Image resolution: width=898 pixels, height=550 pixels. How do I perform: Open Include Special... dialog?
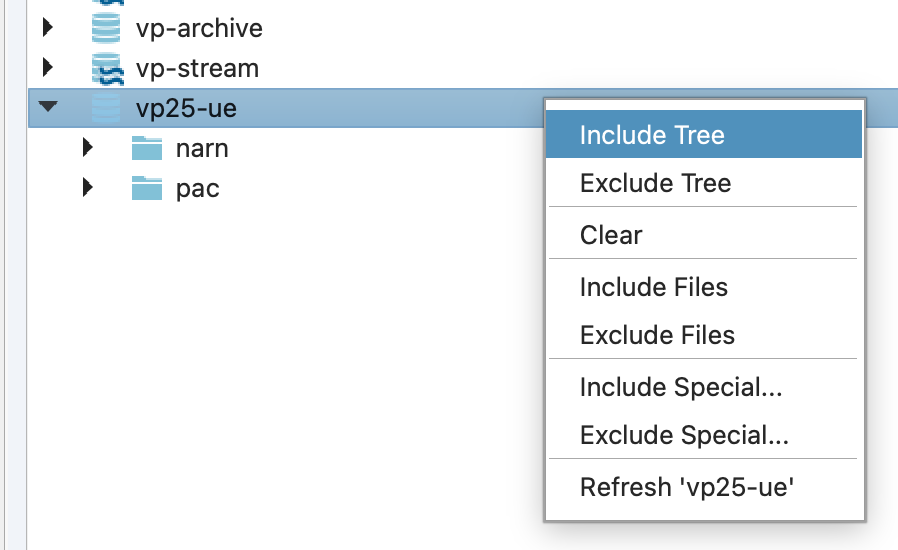click(681, 387)
